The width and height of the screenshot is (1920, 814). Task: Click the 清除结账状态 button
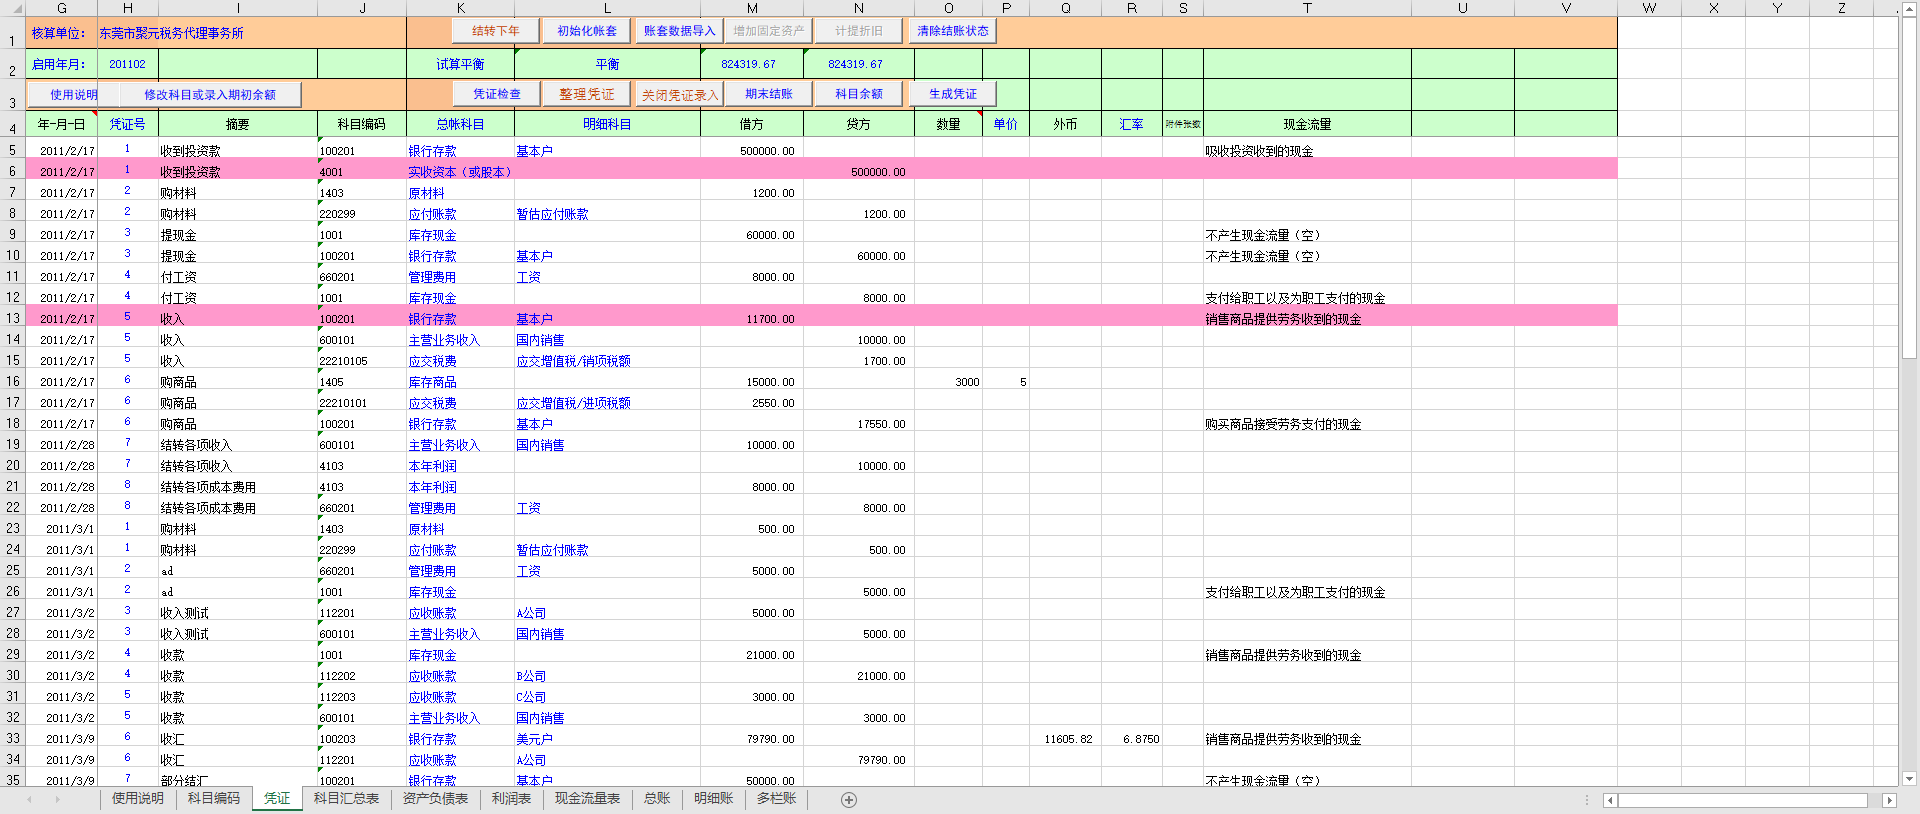pos(952,31)
